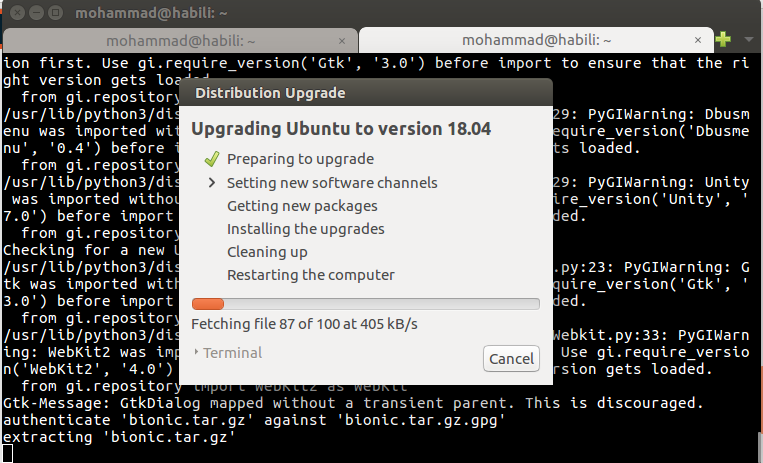Expand the Terminal section in the upgrade dialog
This screenshot has width=763, height=463.
coord(227,353)
